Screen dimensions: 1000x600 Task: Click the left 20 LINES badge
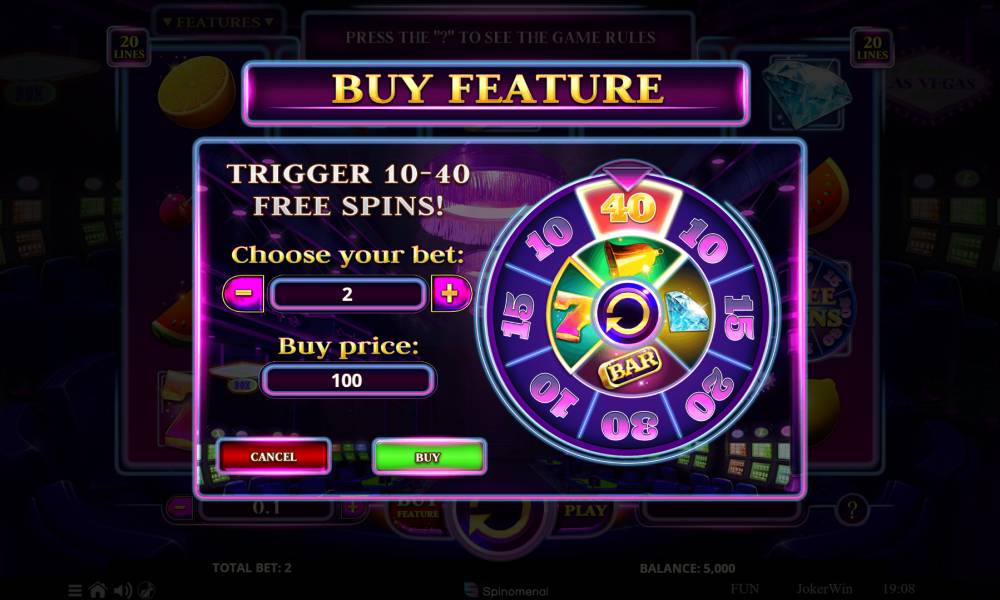click(x=129, y=47)
